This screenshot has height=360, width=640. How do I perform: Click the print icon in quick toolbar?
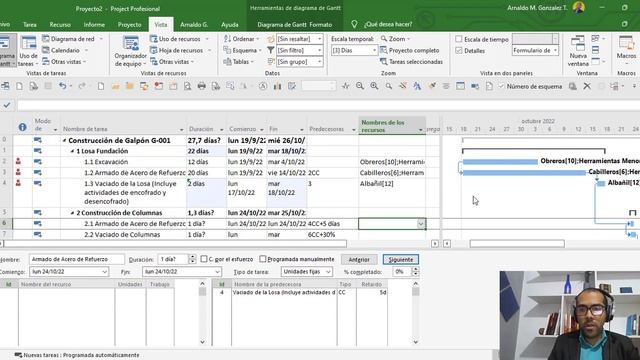pos(202,86)
